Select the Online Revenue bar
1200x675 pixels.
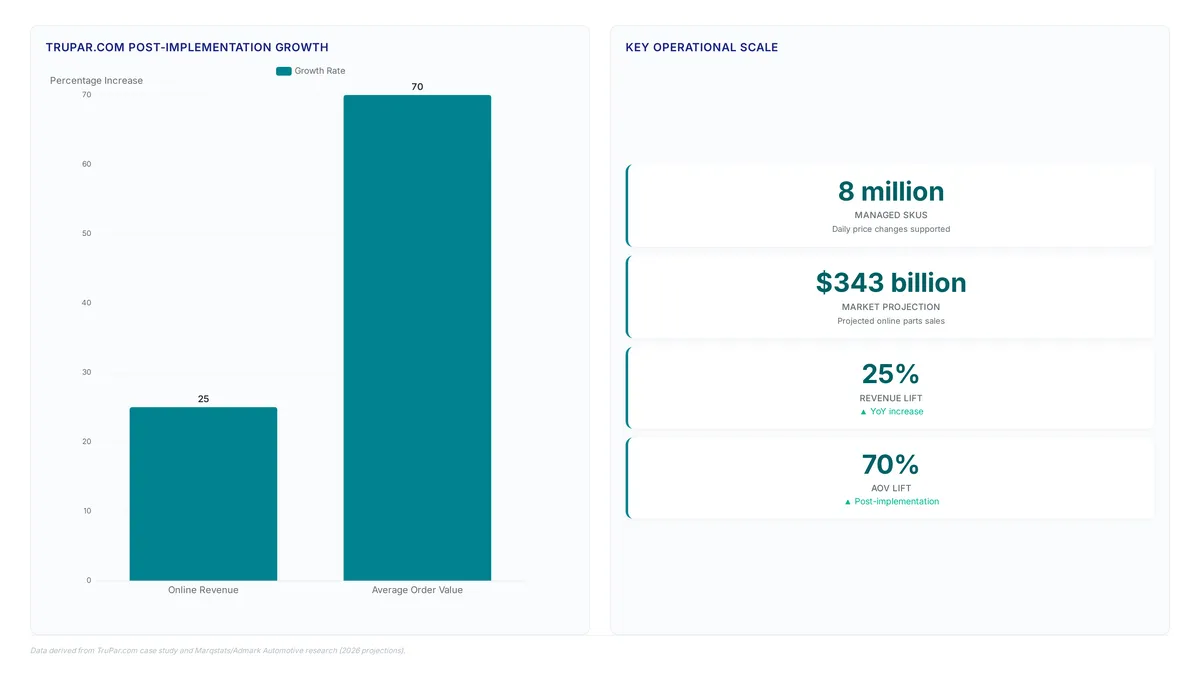click(203, 494)
